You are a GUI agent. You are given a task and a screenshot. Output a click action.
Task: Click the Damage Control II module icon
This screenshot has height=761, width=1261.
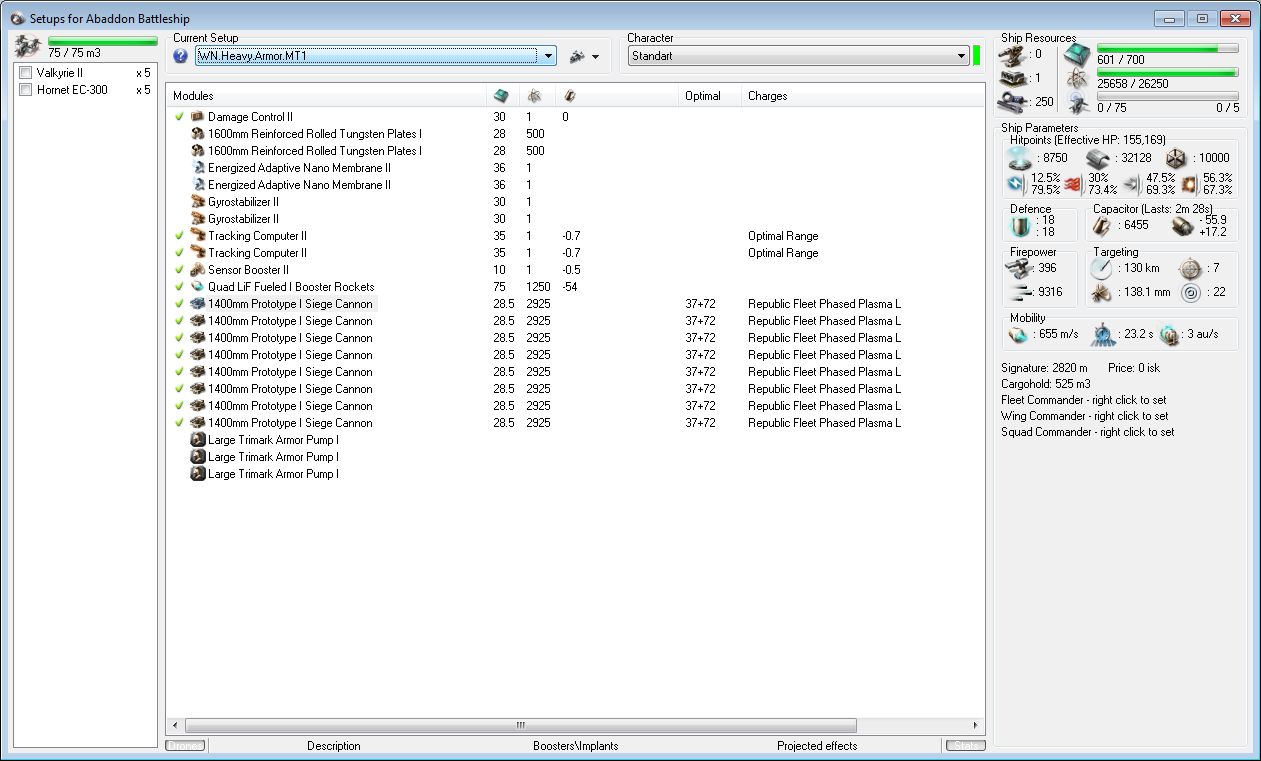(197, 117)
